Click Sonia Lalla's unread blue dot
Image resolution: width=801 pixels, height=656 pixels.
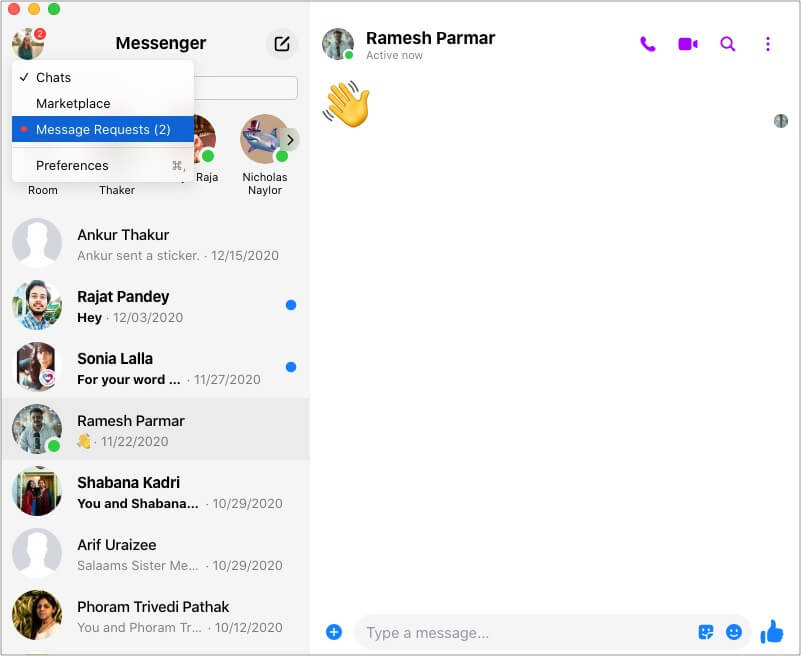point(291,367)
